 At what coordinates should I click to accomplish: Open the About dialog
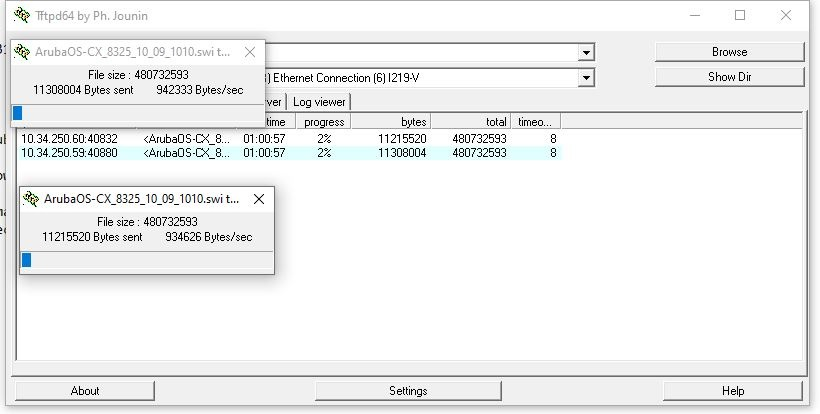click(x=85, y=391)
